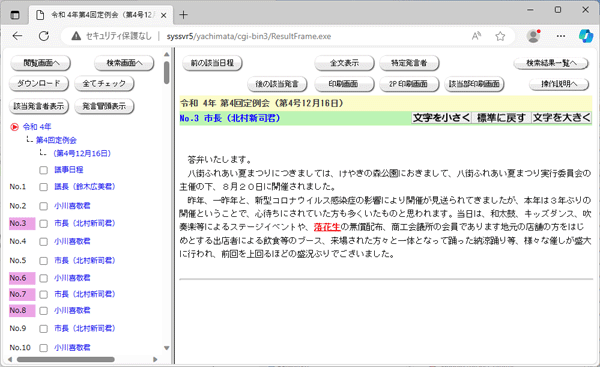Check the No.7 市長 checkbox
Screen dimensions: 600x367
44,294
